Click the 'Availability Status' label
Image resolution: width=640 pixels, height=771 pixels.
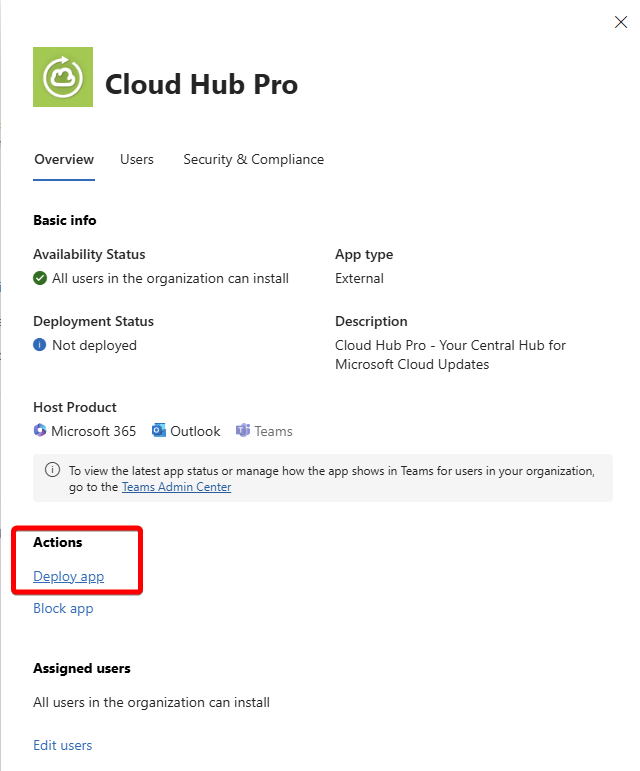89,255
